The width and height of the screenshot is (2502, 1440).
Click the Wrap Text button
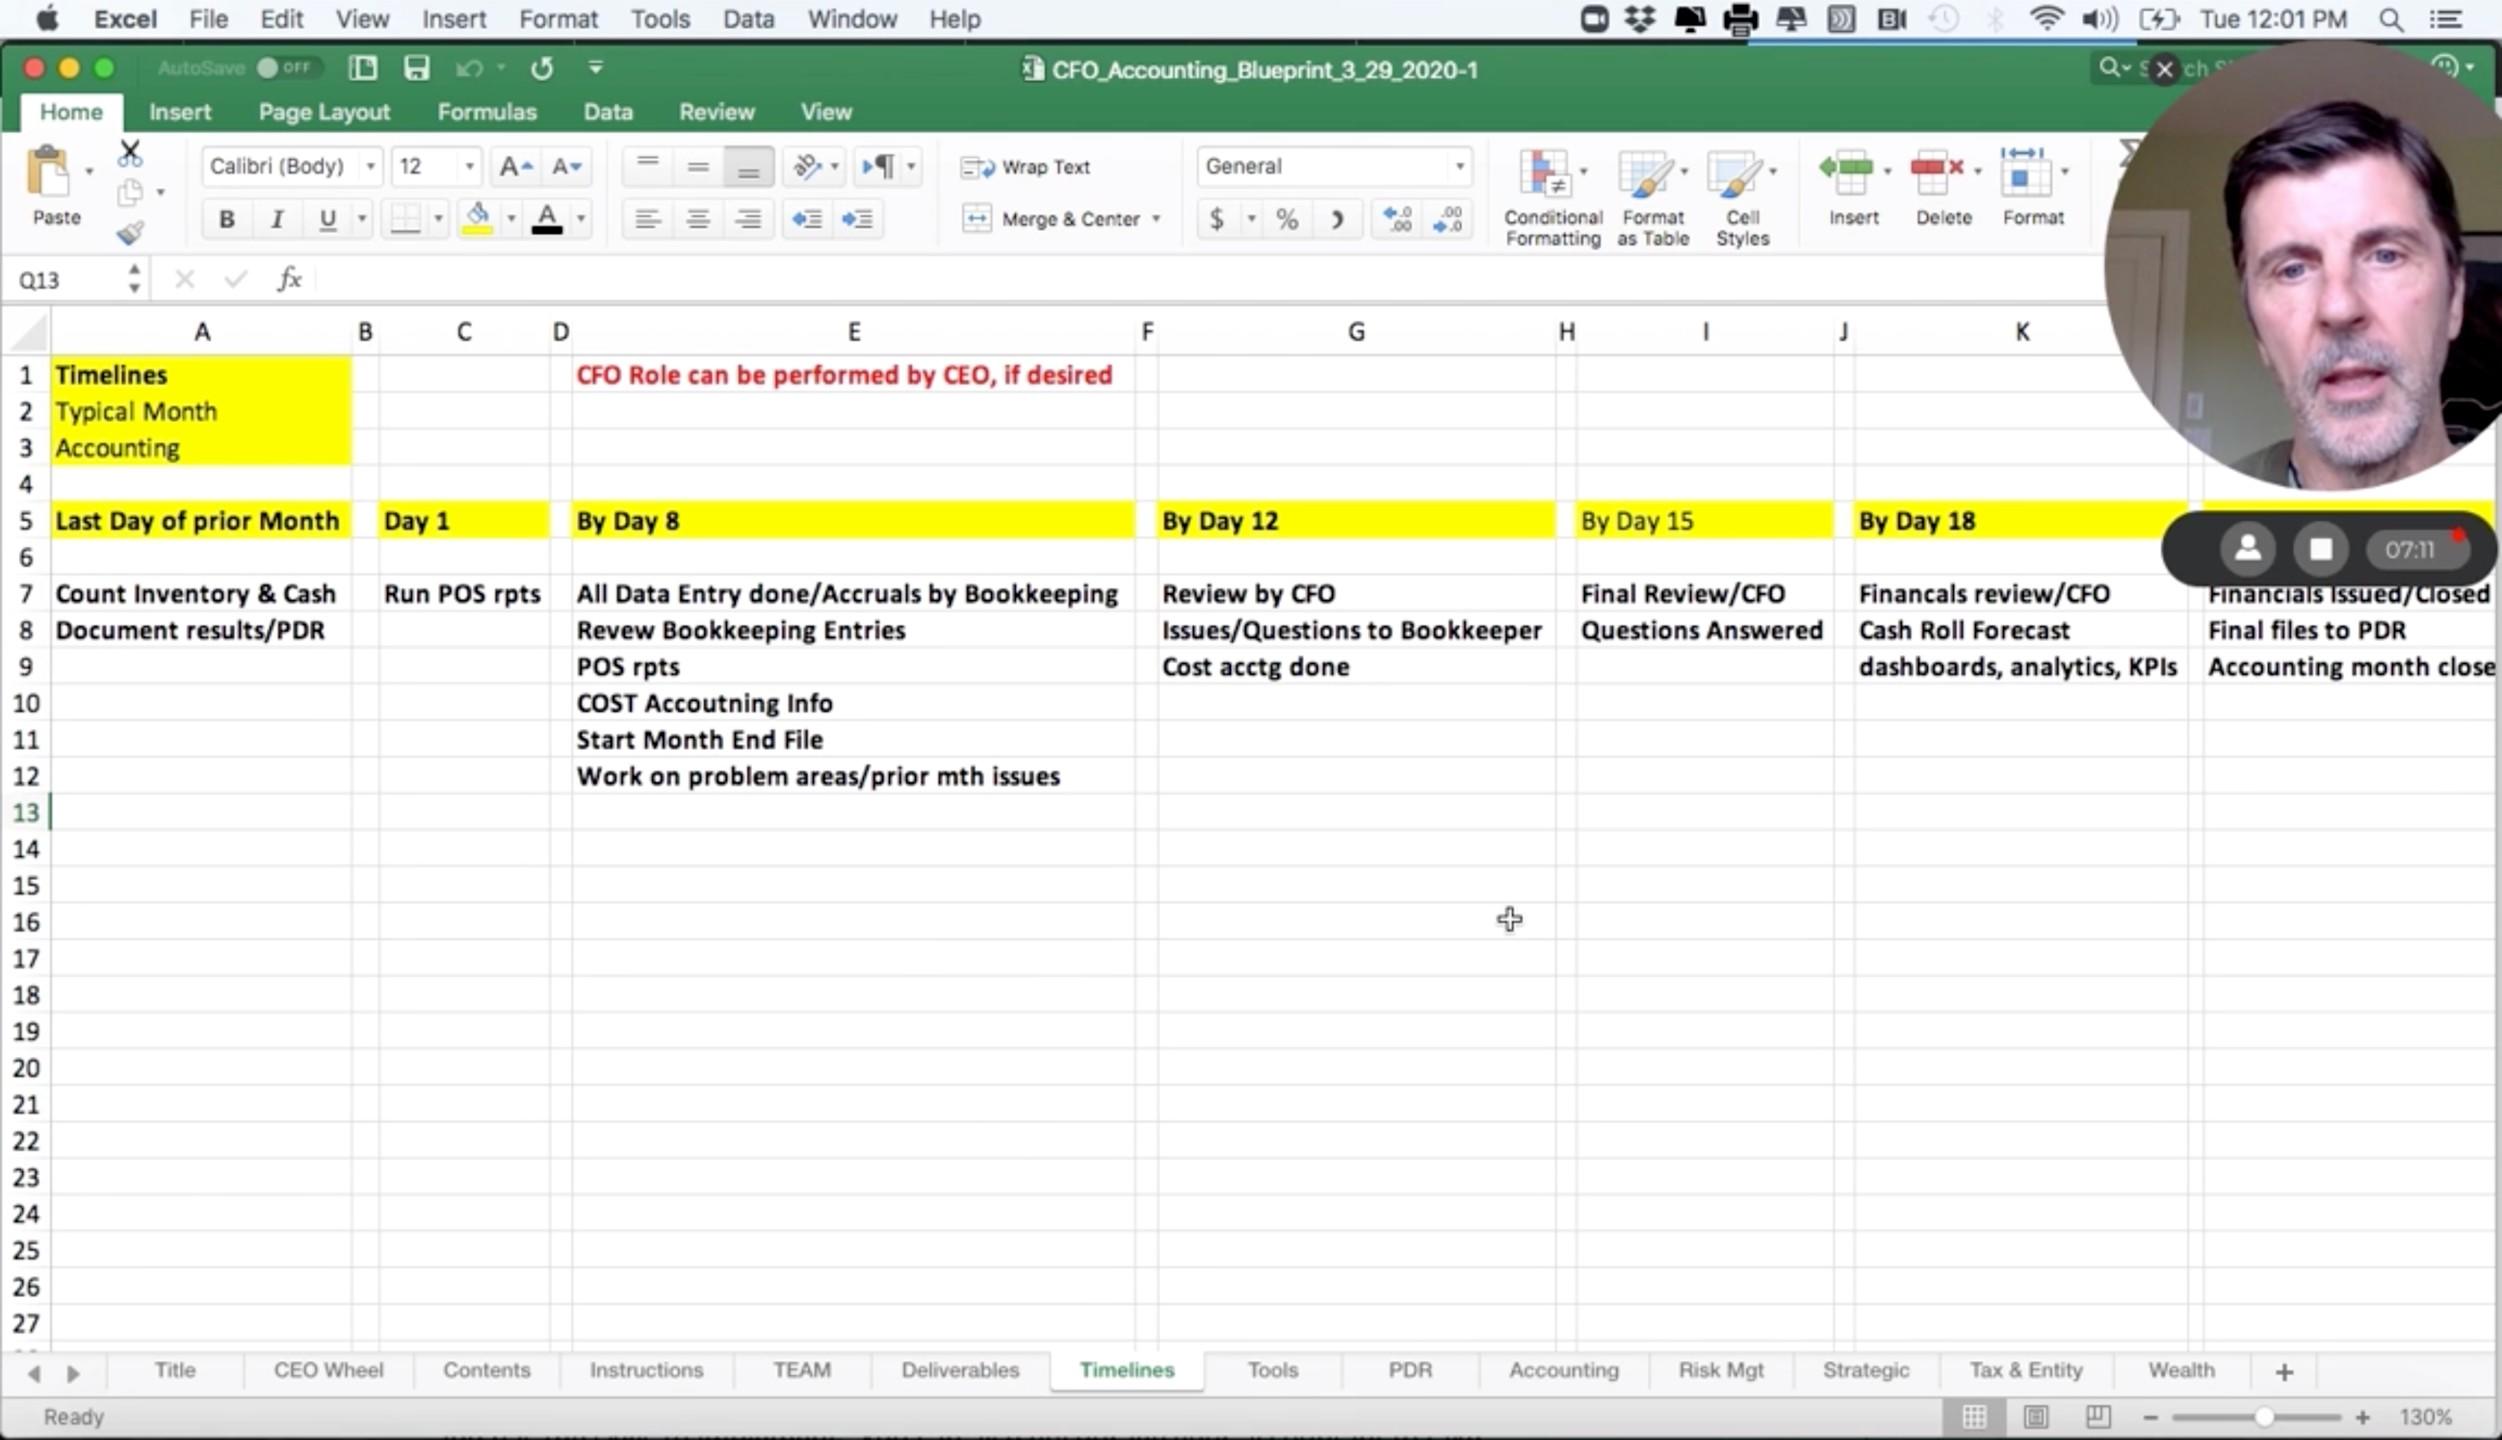point(1027,167)
